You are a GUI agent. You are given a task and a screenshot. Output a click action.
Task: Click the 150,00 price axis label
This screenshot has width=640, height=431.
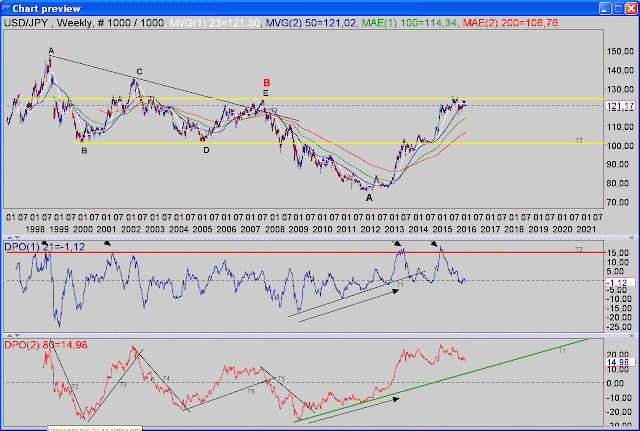620,51
